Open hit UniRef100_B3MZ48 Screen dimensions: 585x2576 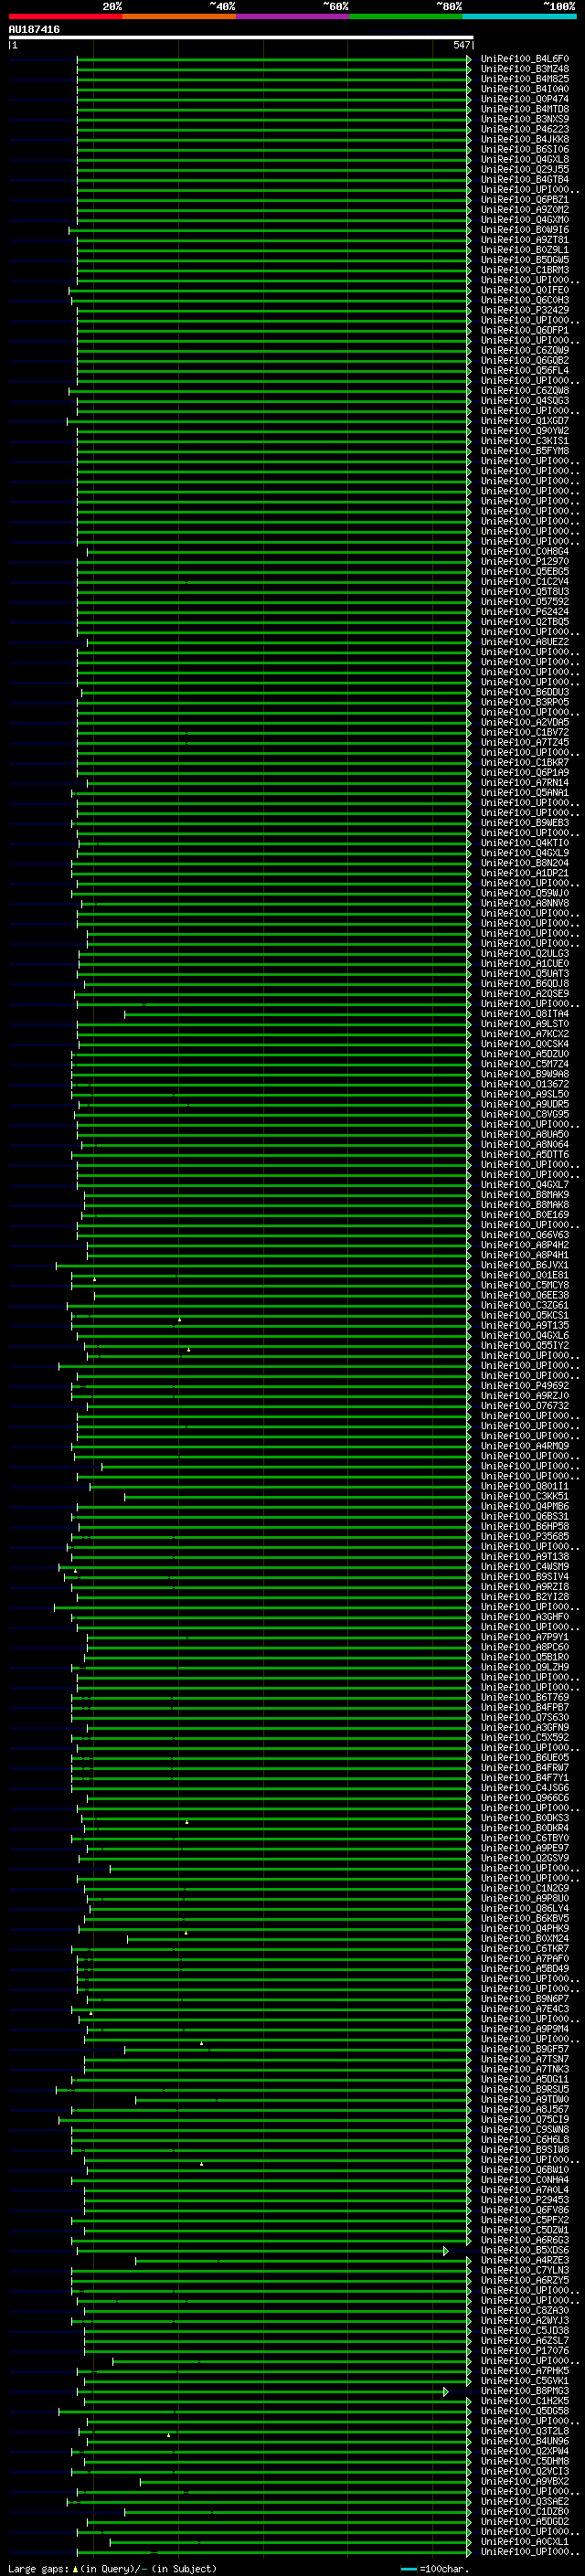tap(524, 69)
